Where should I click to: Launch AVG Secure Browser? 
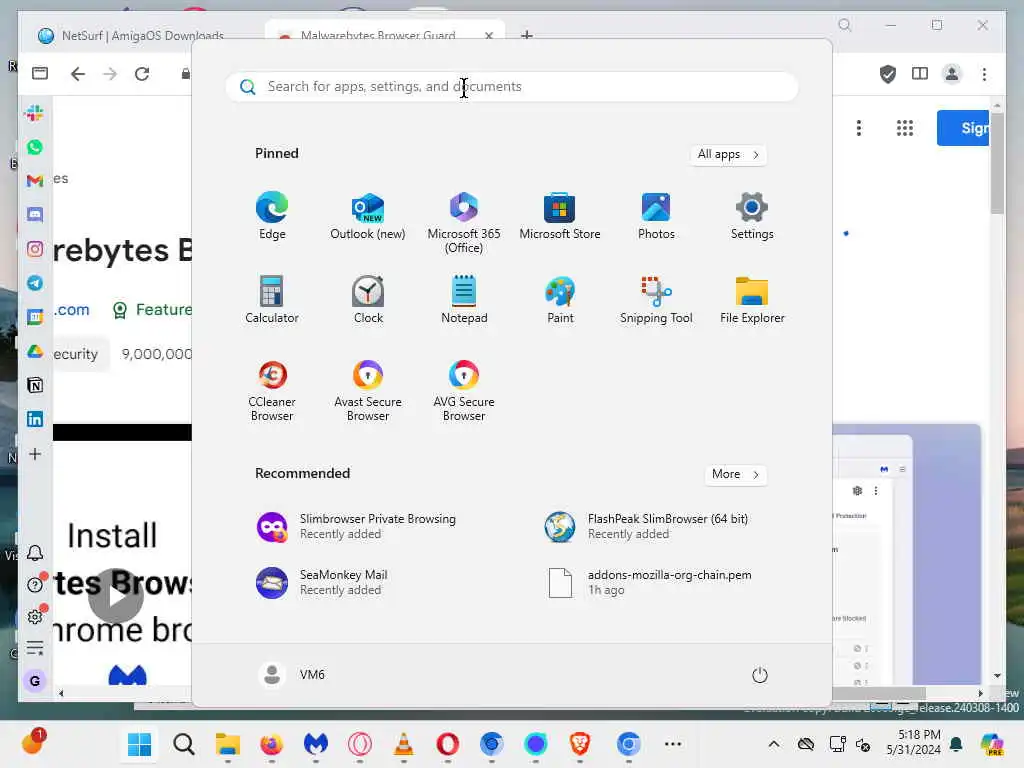point(464,391)
